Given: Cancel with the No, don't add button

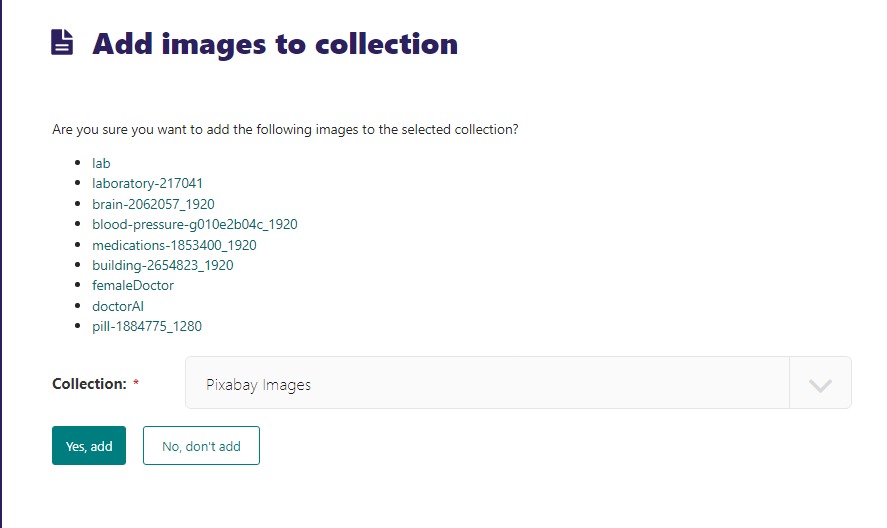Looking at the screenshot, I should pyautogui.click(x=201, y=446).
